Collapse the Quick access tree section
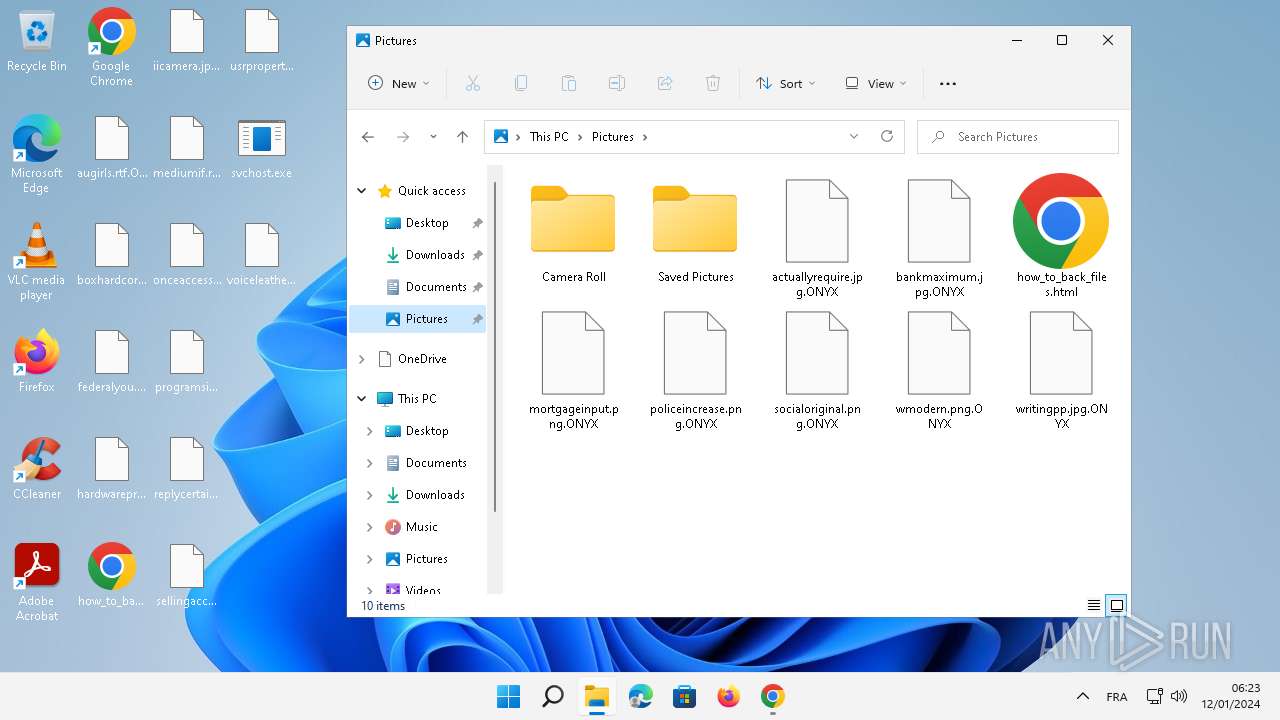The image size is (1280, 720). pyautogui.click(x=362, y=191)
